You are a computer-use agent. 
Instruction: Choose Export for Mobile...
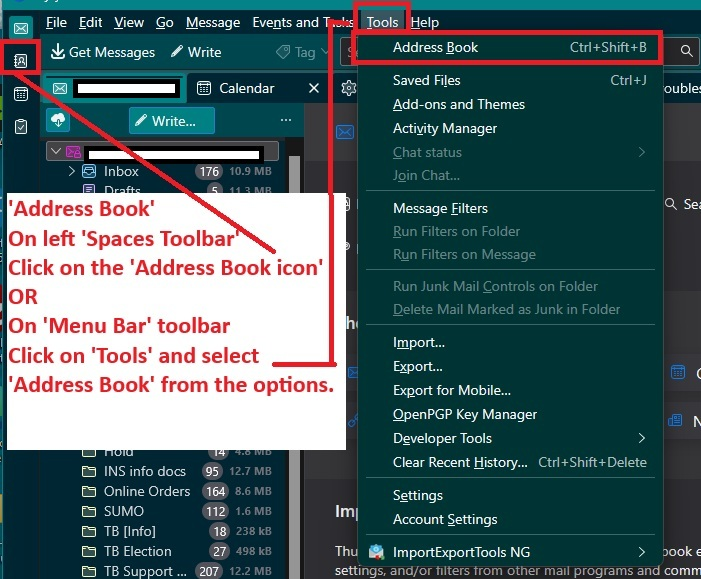[x=510, y=390]
